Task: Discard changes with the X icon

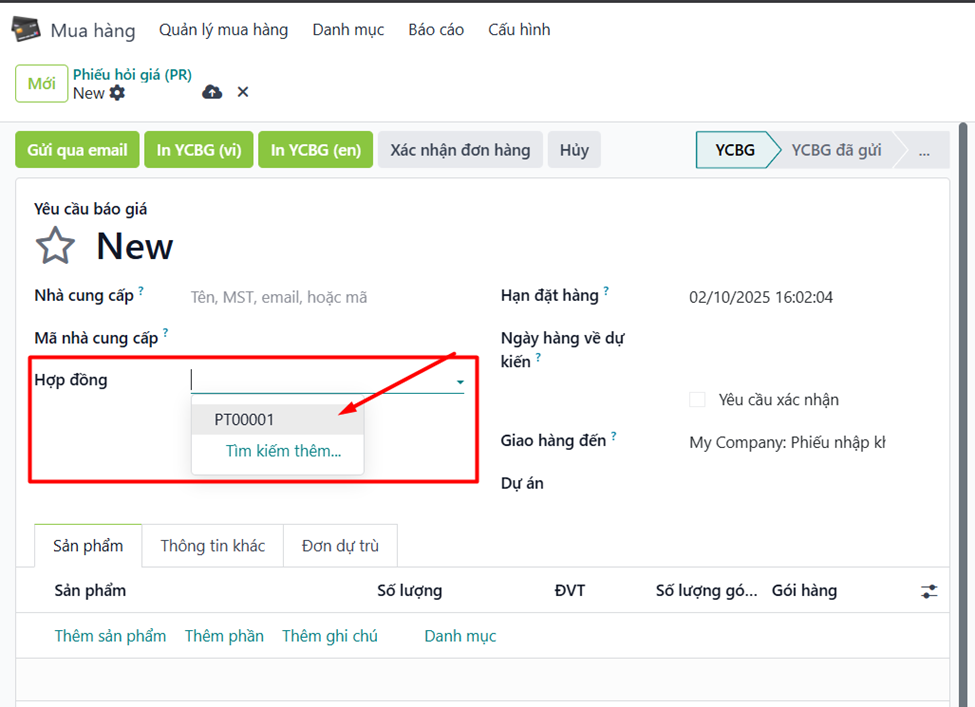Action: coord(243,92)
